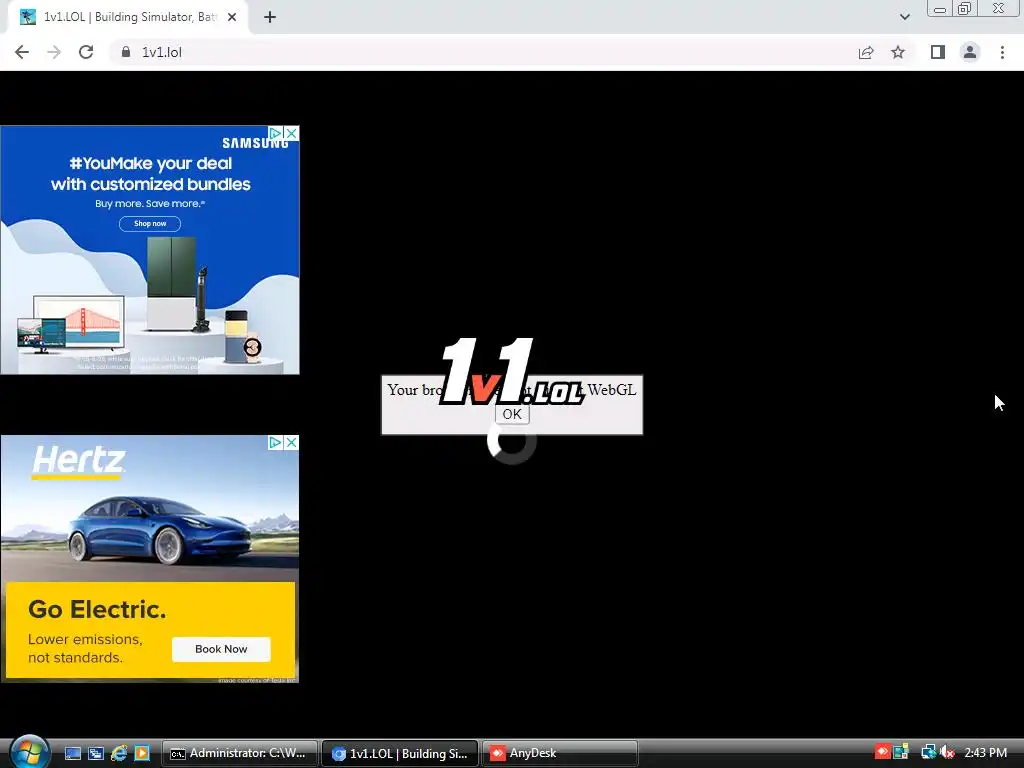Bookmark this page with the star
The height and width of the screenshot is (768, 1024).
898,52
